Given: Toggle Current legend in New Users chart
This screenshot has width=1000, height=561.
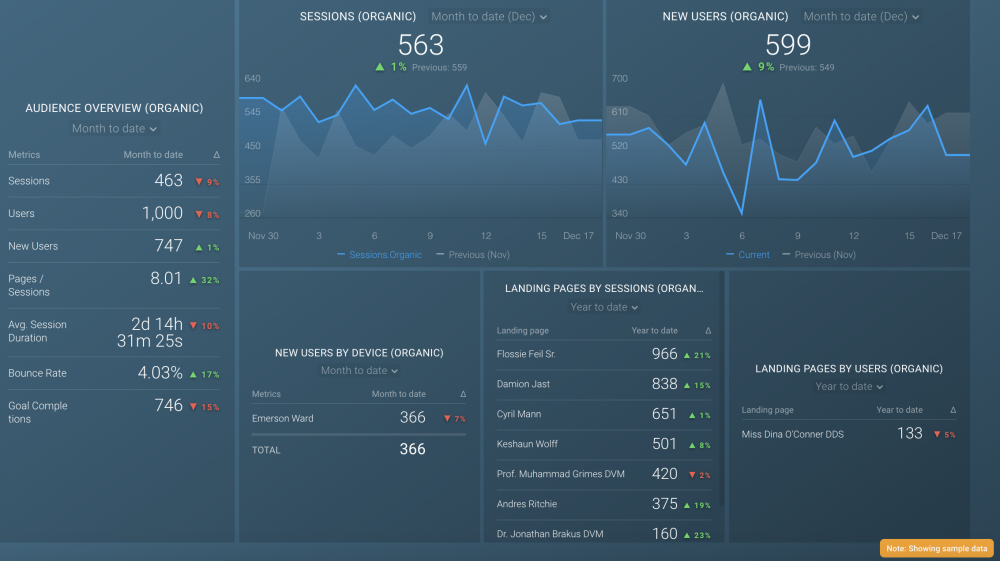Looking at the screenshot, I should (x=747, y=255).
